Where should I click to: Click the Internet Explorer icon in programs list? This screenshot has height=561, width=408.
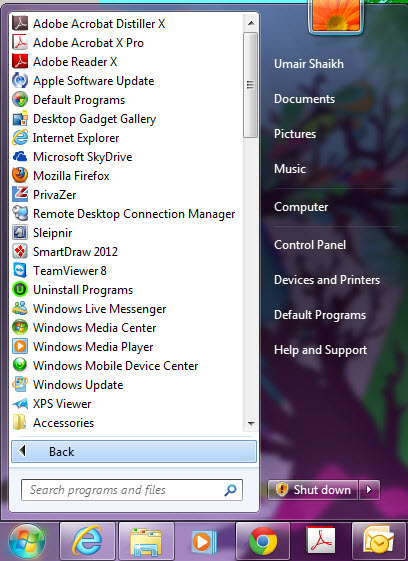[20, 138]
